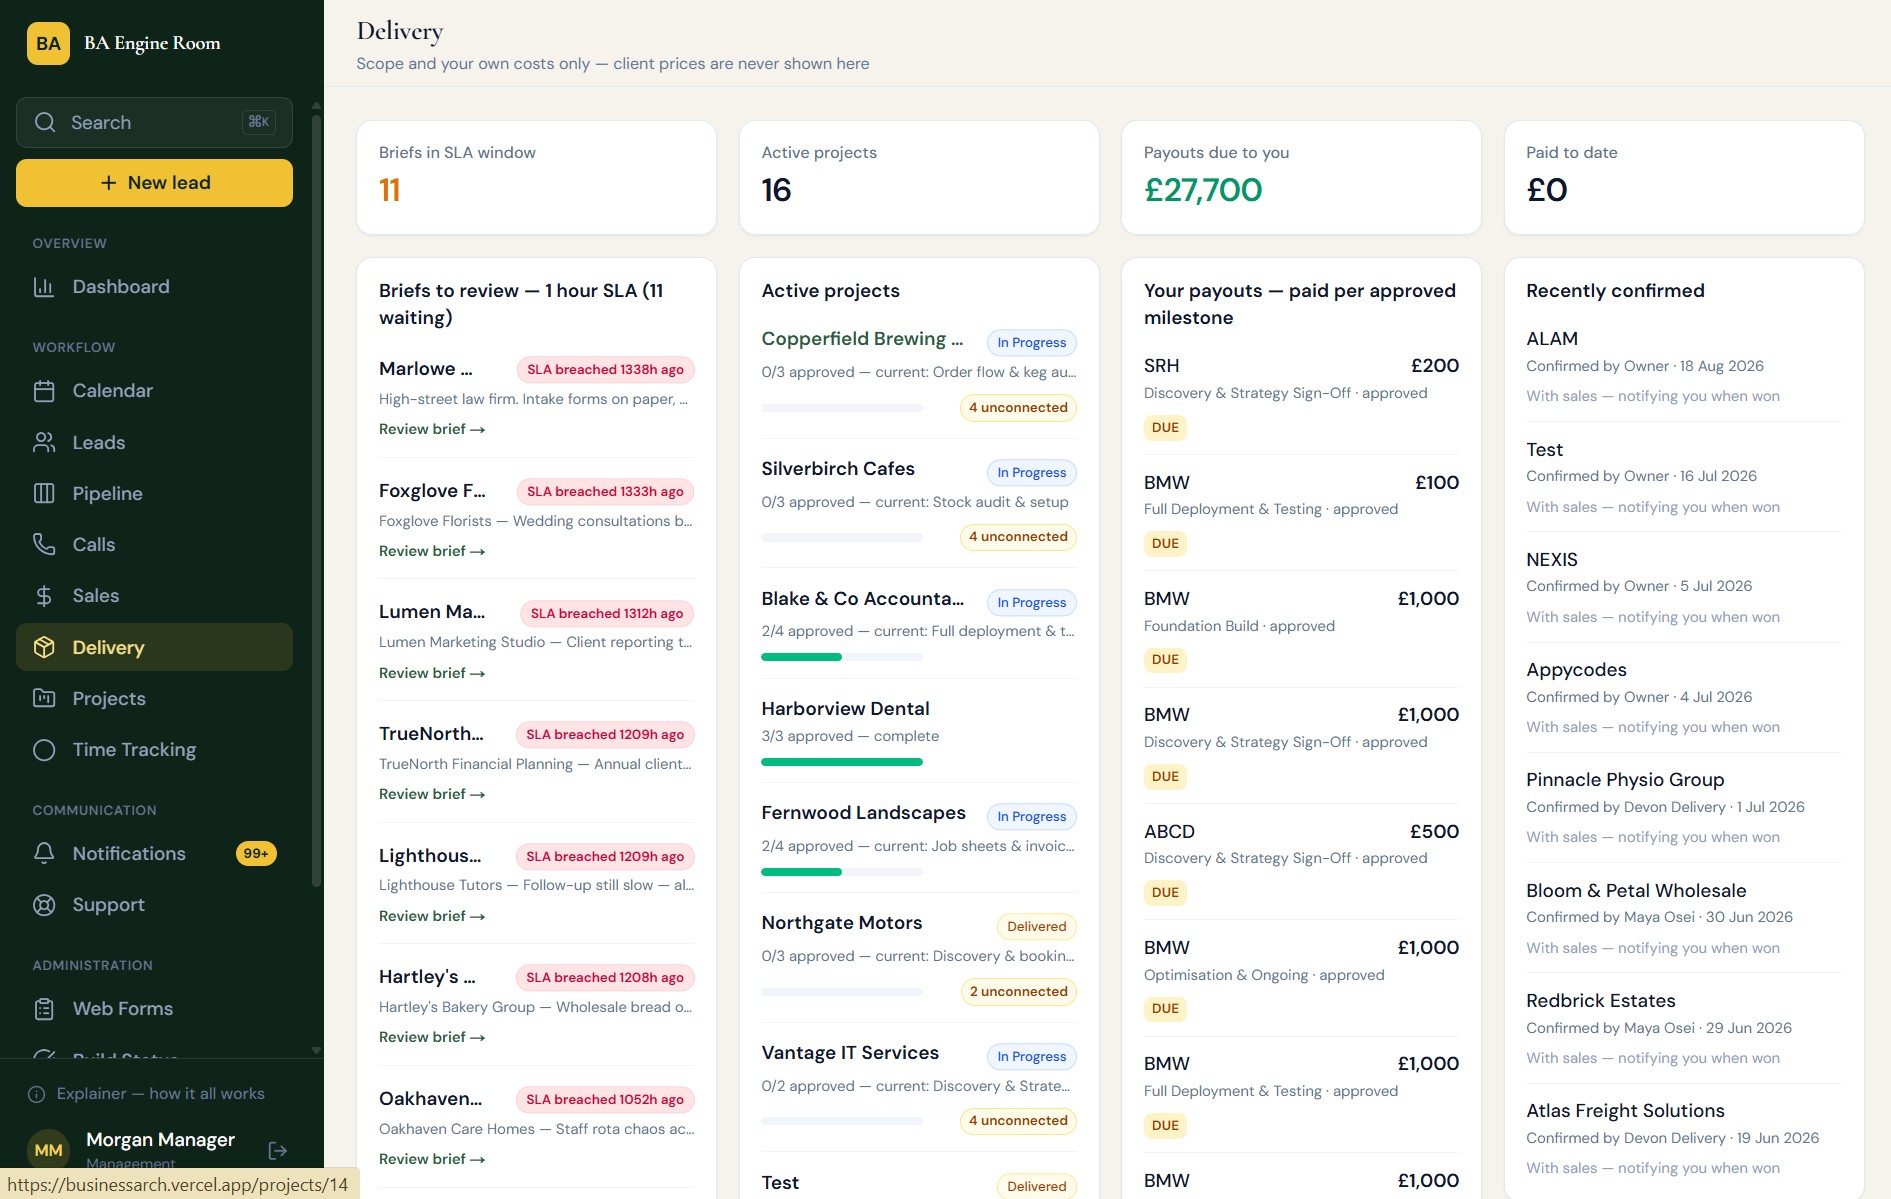Open the Northgate Motors project
Image resolution: width=1891 pixels, height=1199 pixels.
tap(842, 923)
